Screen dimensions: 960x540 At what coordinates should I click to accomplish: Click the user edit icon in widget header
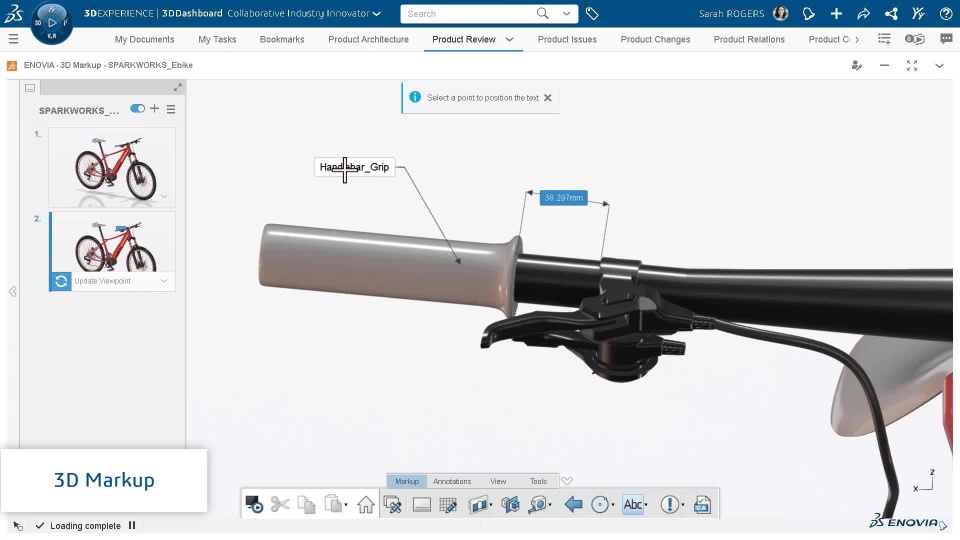(x=857, y=66)
